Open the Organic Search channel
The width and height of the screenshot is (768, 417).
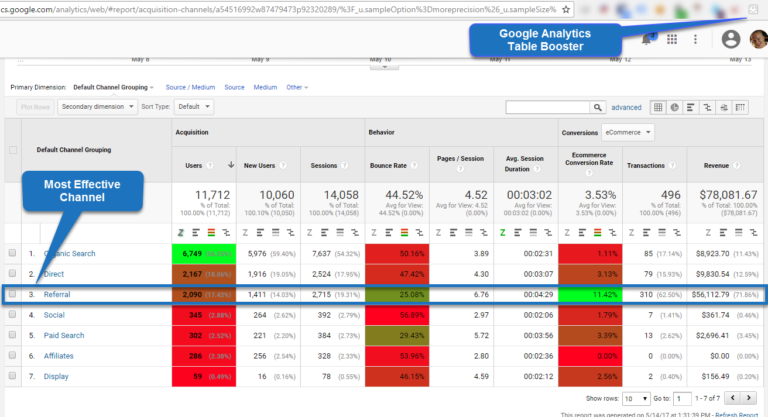tap(70, 253)
